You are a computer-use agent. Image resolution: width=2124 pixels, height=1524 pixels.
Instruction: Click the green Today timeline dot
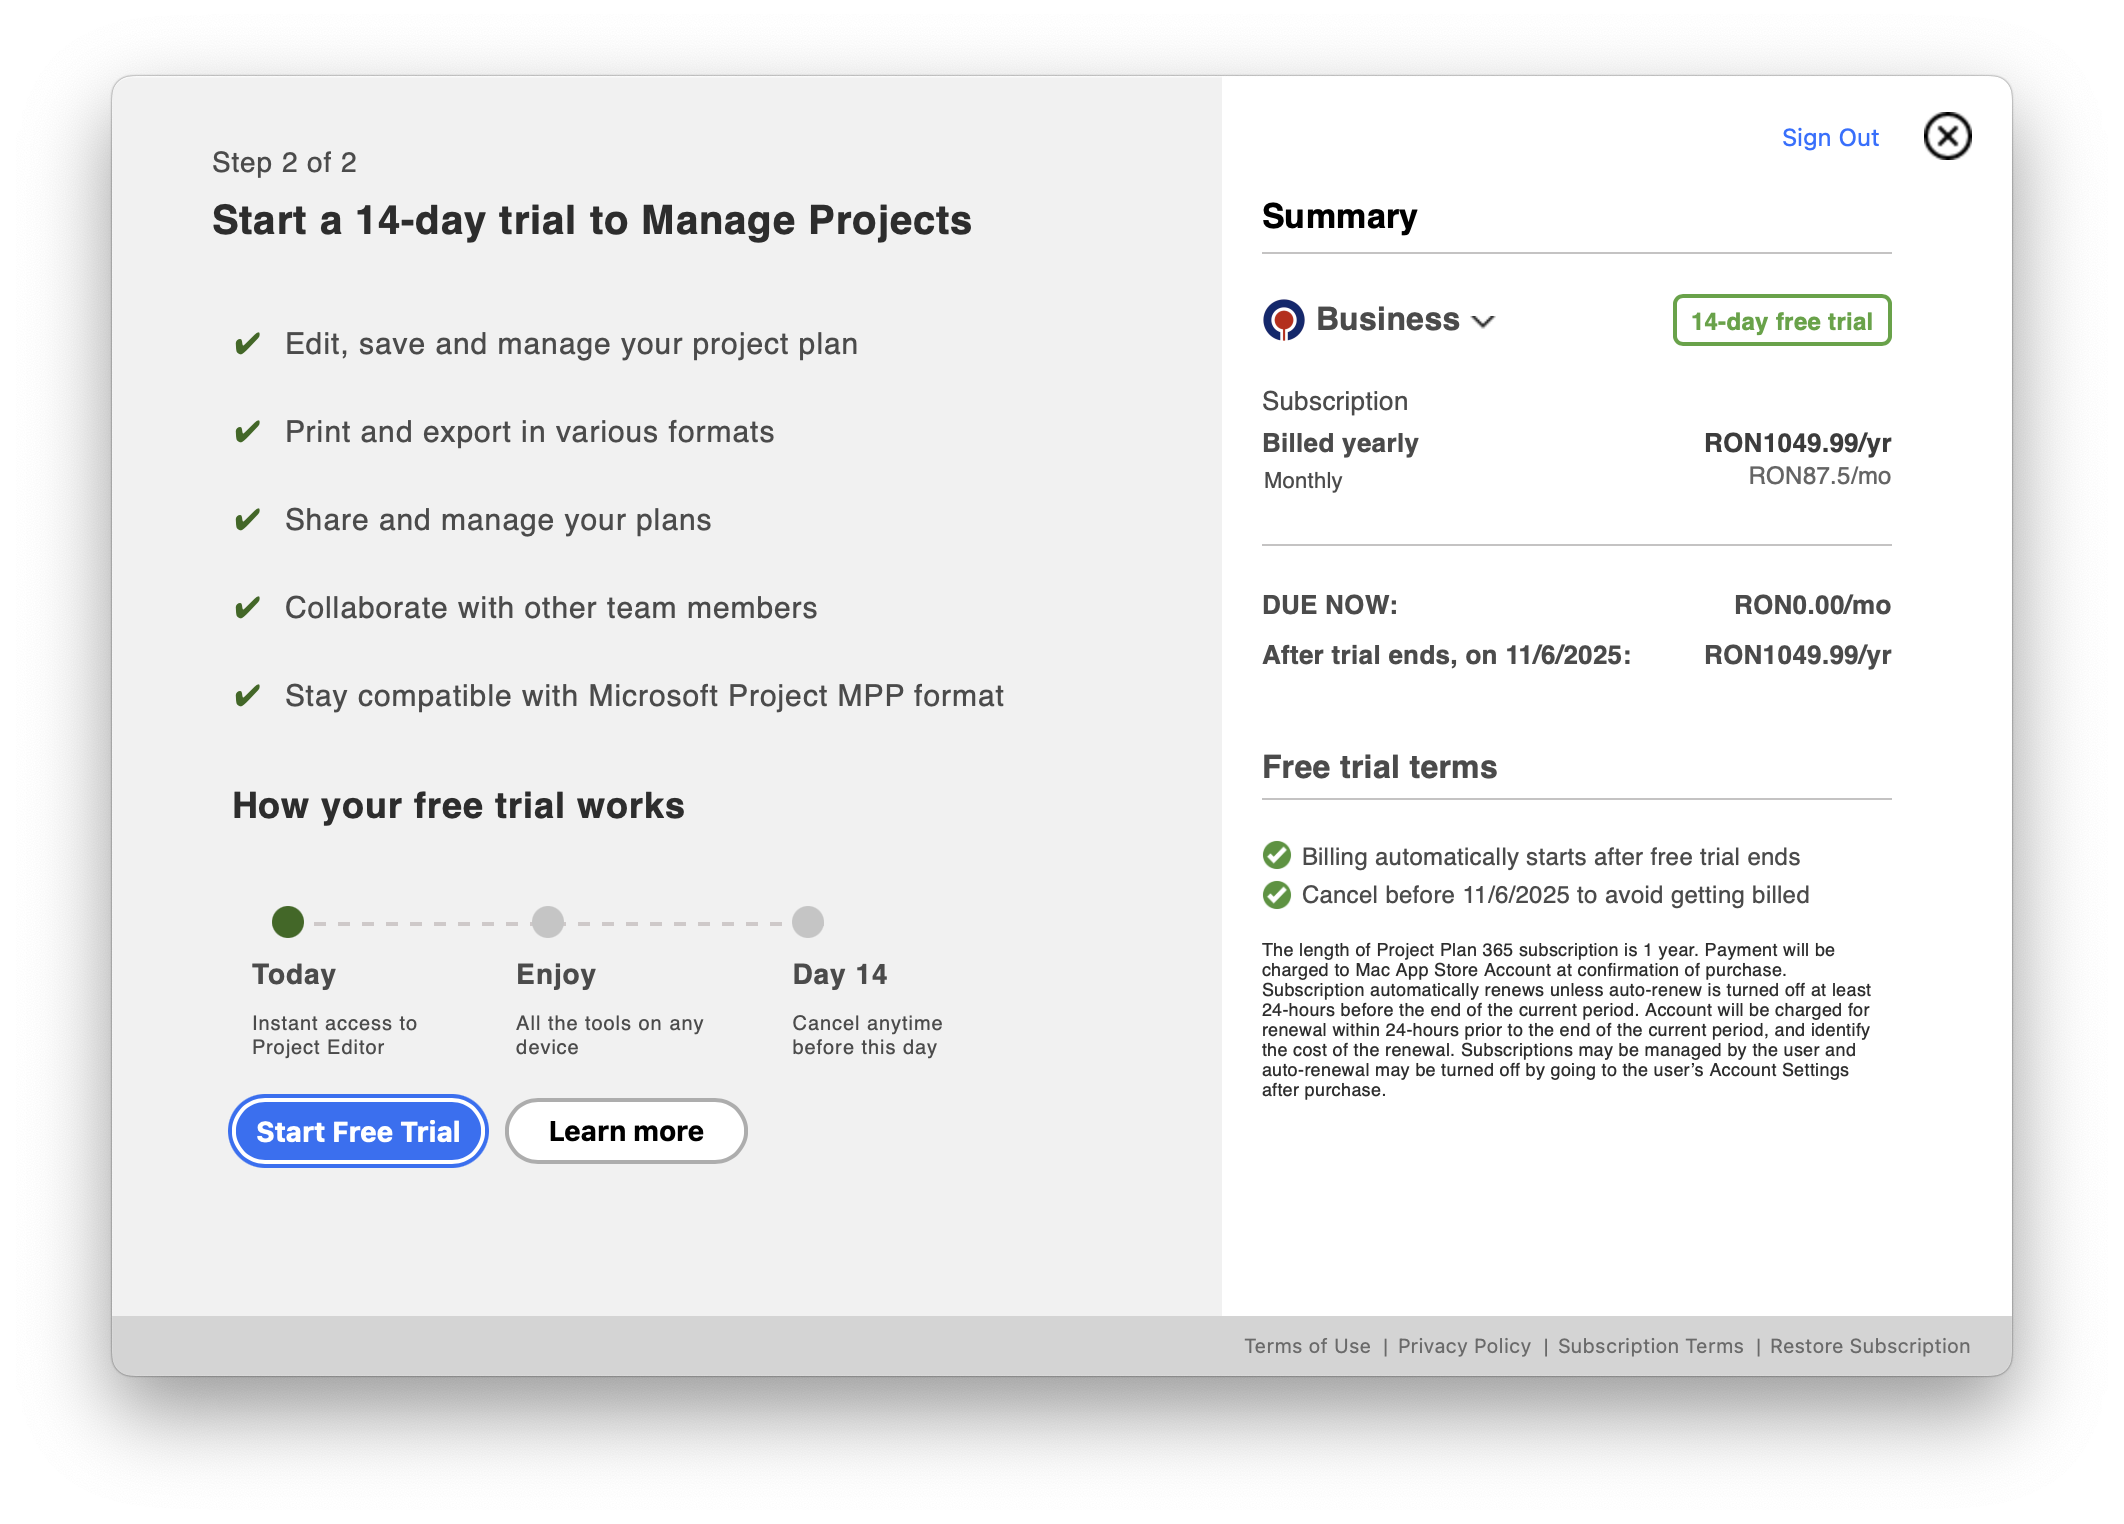[x=288, y=922]
